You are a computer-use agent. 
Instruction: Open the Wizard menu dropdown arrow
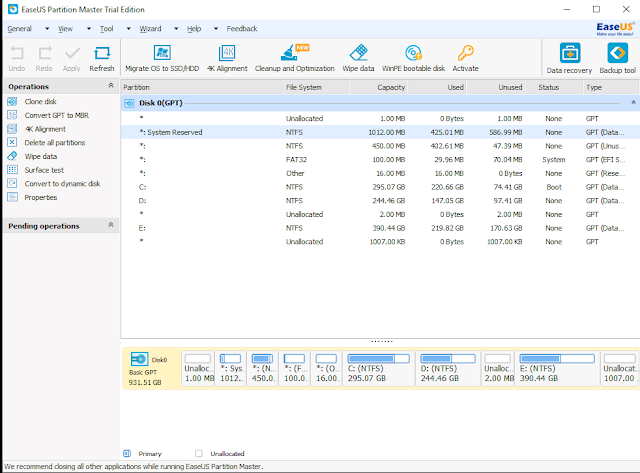(x=176, y=29)
